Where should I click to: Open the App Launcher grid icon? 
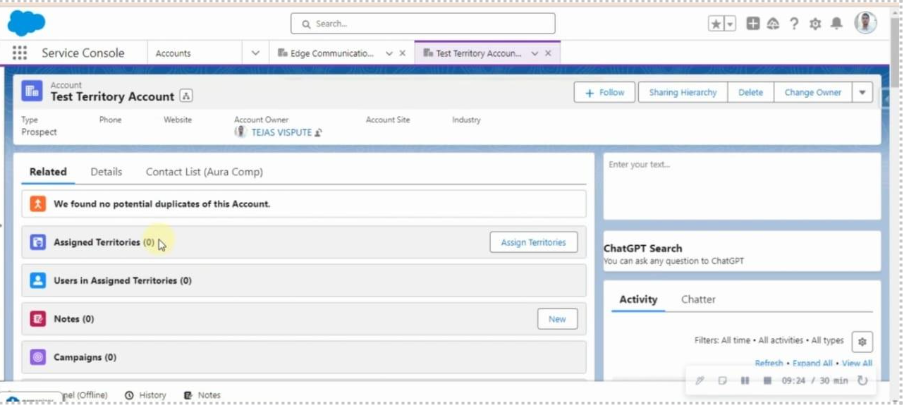click(x=19, y=53)
